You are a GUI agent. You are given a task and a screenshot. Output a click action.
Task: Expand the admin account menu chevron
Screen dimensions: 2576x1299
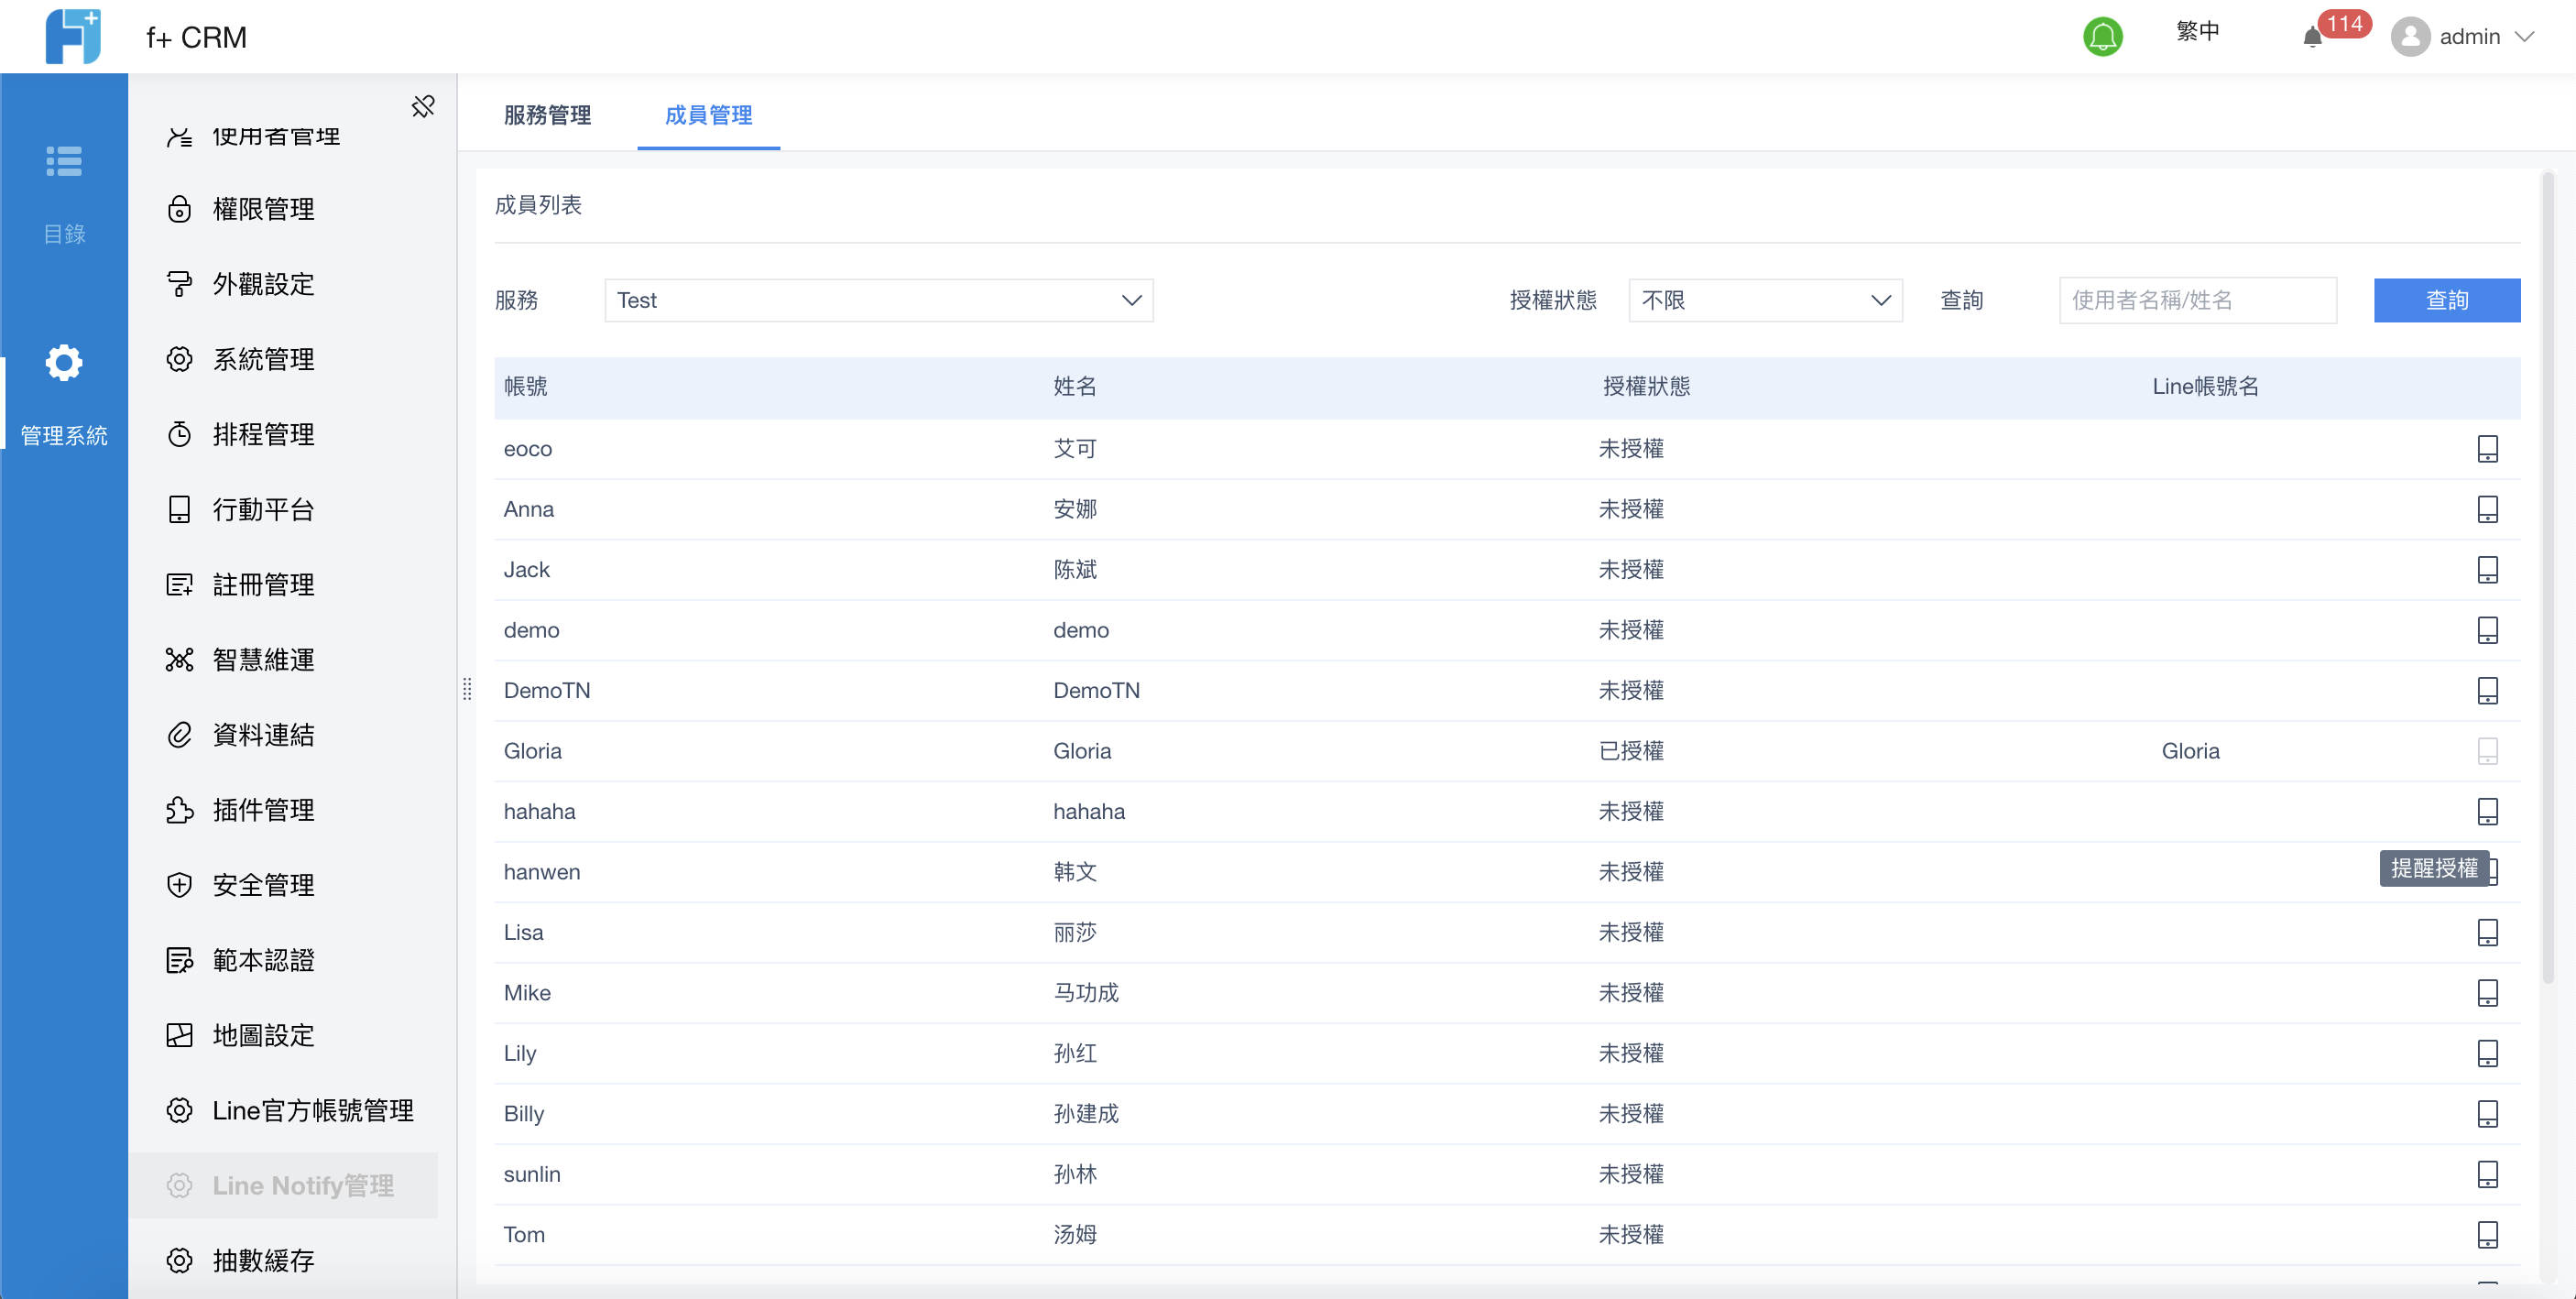2524,37
